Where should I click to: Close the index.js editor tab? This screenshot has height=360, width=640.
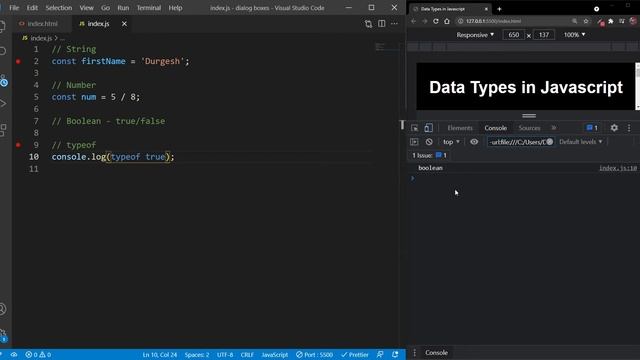point(124,24)
